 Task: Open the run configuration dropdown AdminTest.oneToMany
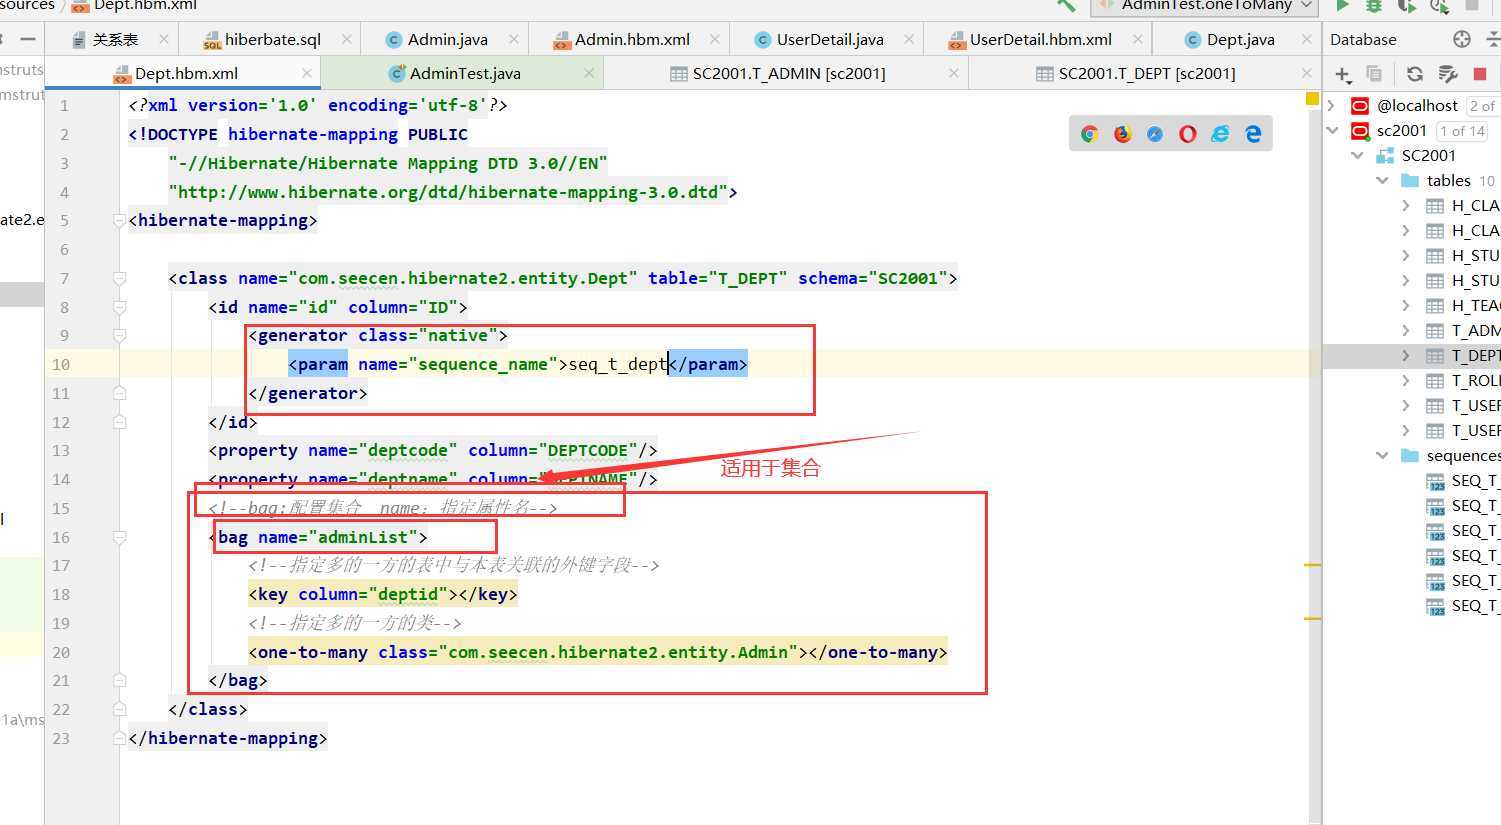coord(1203,5)
